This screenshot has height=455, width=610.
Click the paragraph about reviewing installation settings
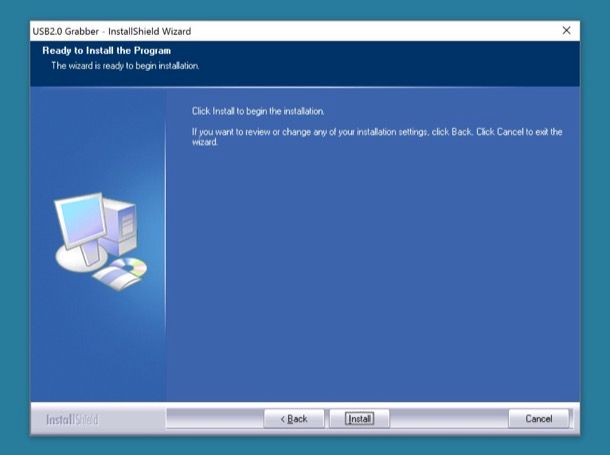click(x=377, y=137)
